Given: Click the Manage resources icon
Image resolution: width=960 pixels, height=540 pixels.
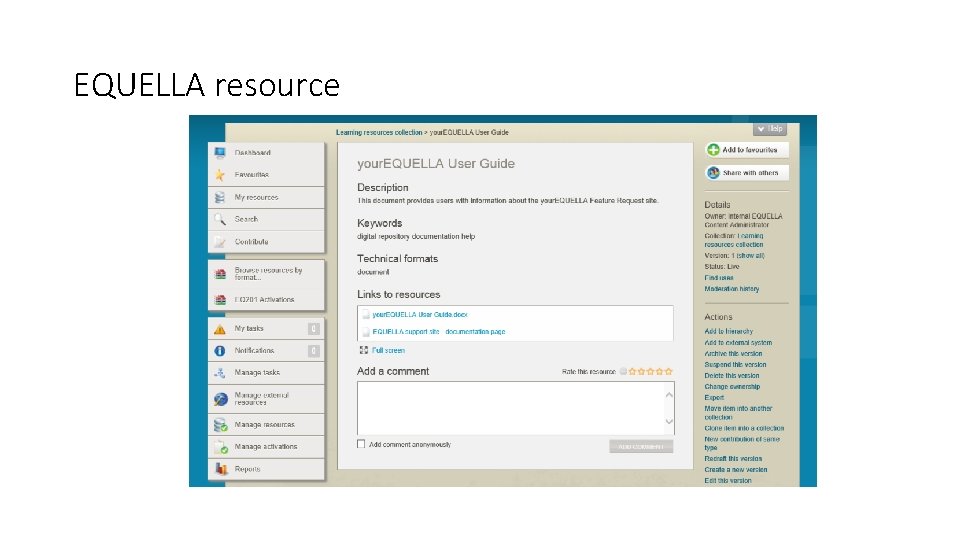Looking at the screenshot, I should click(x=220, y=424).
